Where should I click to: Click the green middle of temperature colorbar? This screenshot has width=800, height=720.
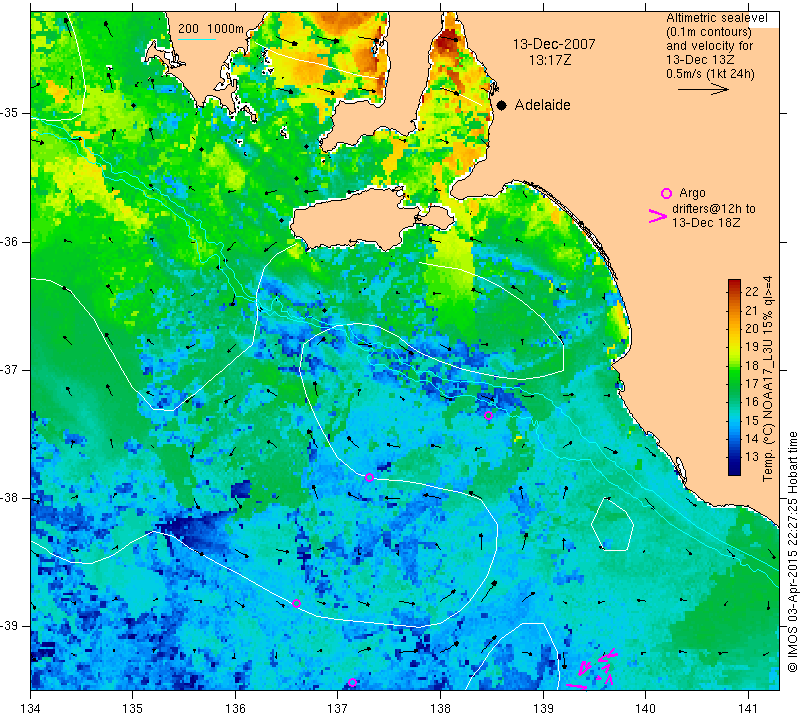734,378
